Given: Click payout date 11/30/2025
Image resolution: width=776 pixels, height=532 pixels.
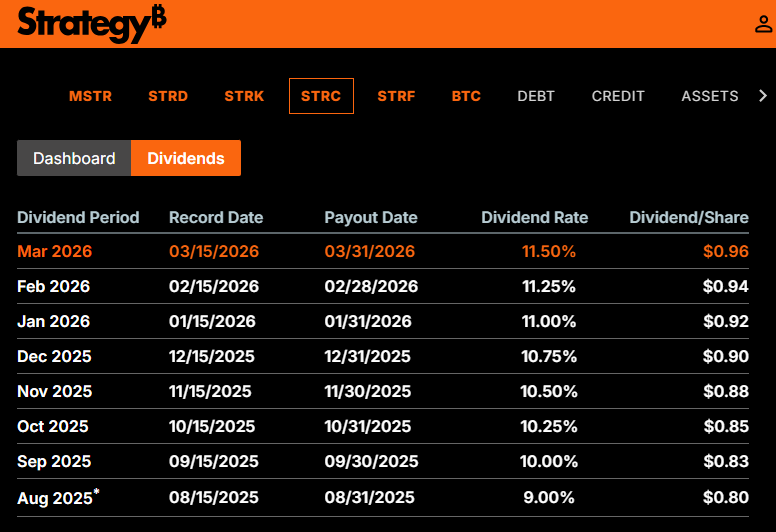Looking at the screenshot, I should point(368,391).
